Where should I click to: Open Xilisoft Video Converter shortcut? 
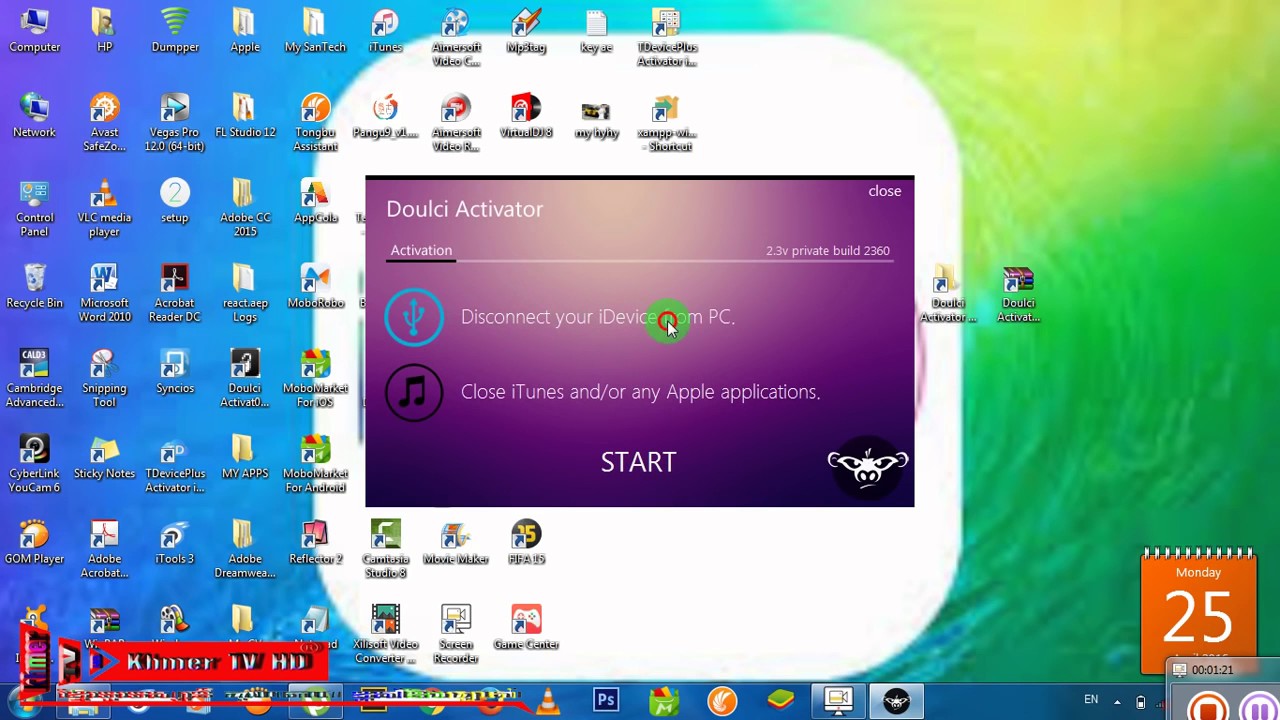click(385, 634)
